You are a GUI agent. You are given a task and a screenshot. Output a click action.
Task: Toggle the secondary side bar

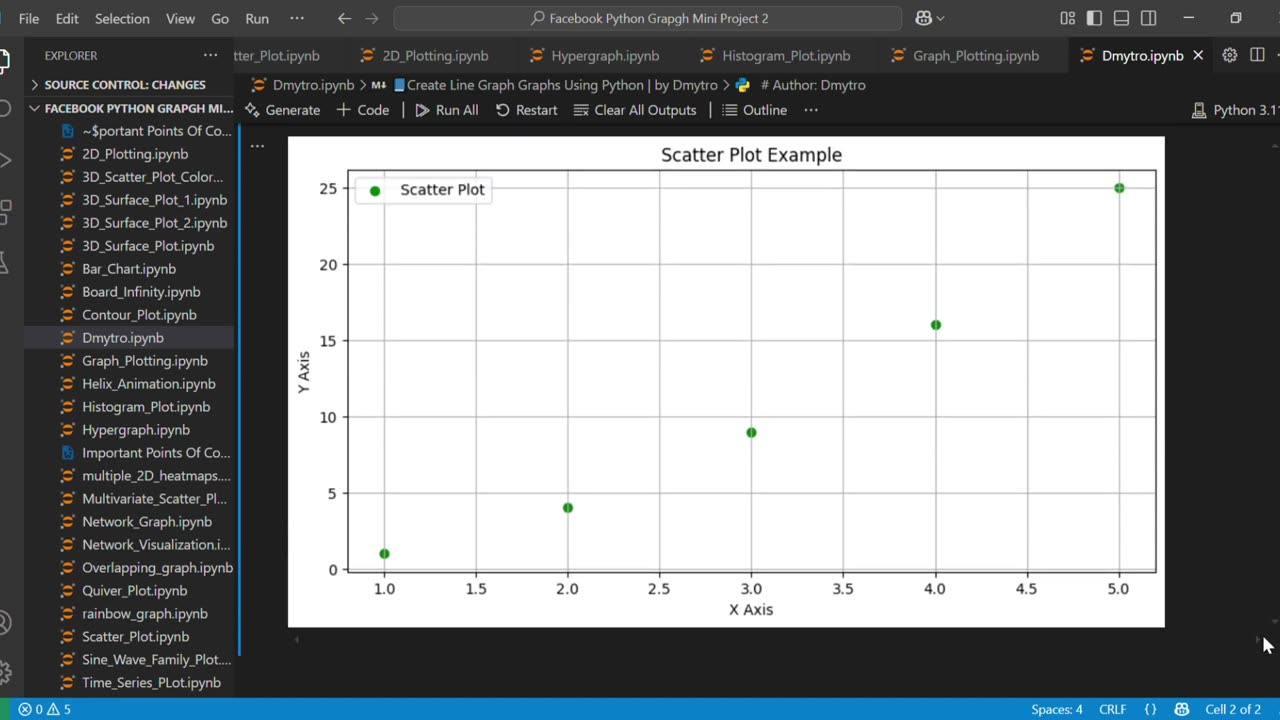tap(1148, 18)
